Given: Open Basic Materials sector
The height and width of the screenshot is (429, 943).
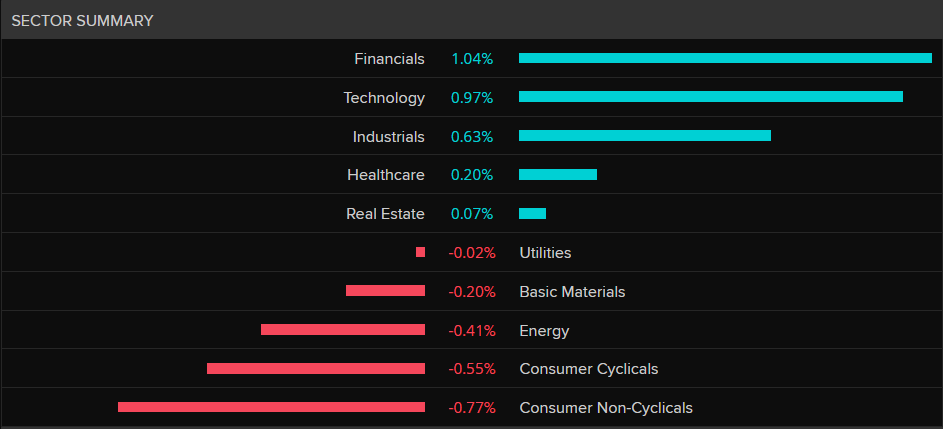Looking at the screenshot, I should 572,292.
